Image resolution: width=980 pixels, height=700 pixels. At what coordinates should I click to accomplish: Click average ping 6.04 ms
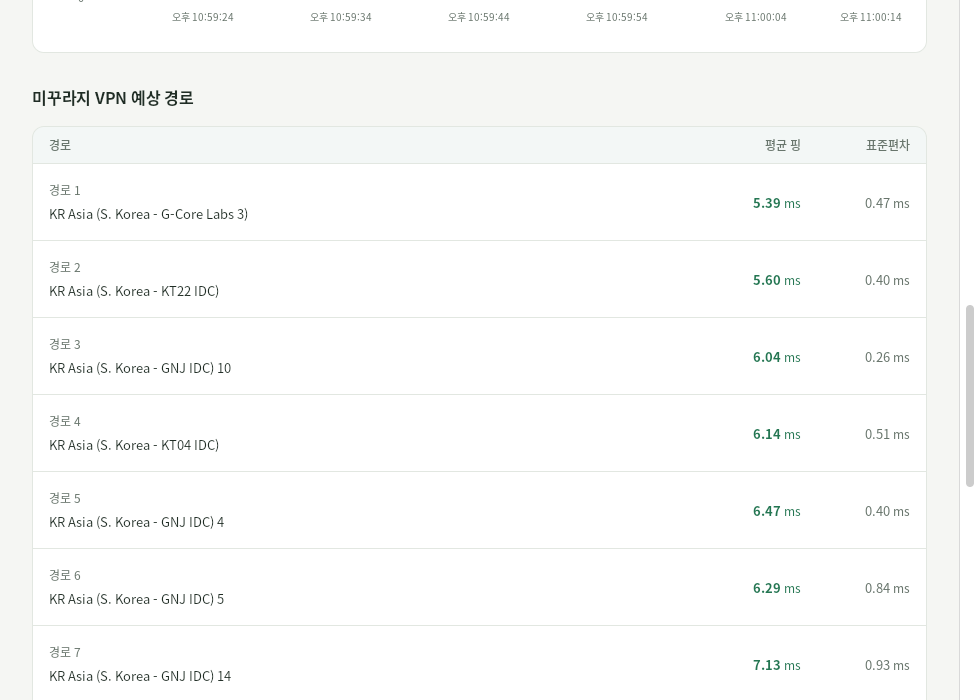point(776,357)
